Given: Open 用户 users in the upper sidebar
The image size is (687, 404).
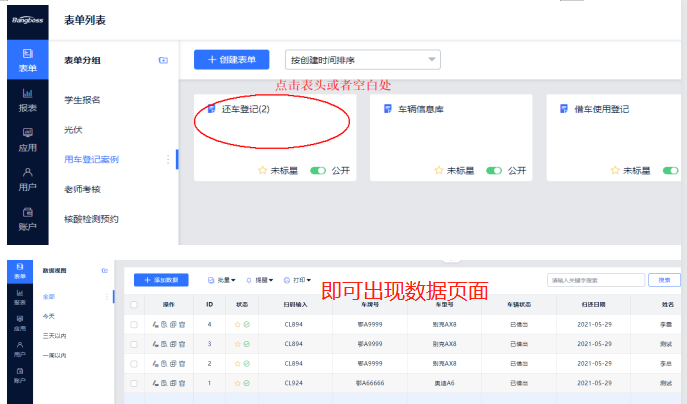Looking at the screenshot, I should point(27,178).
